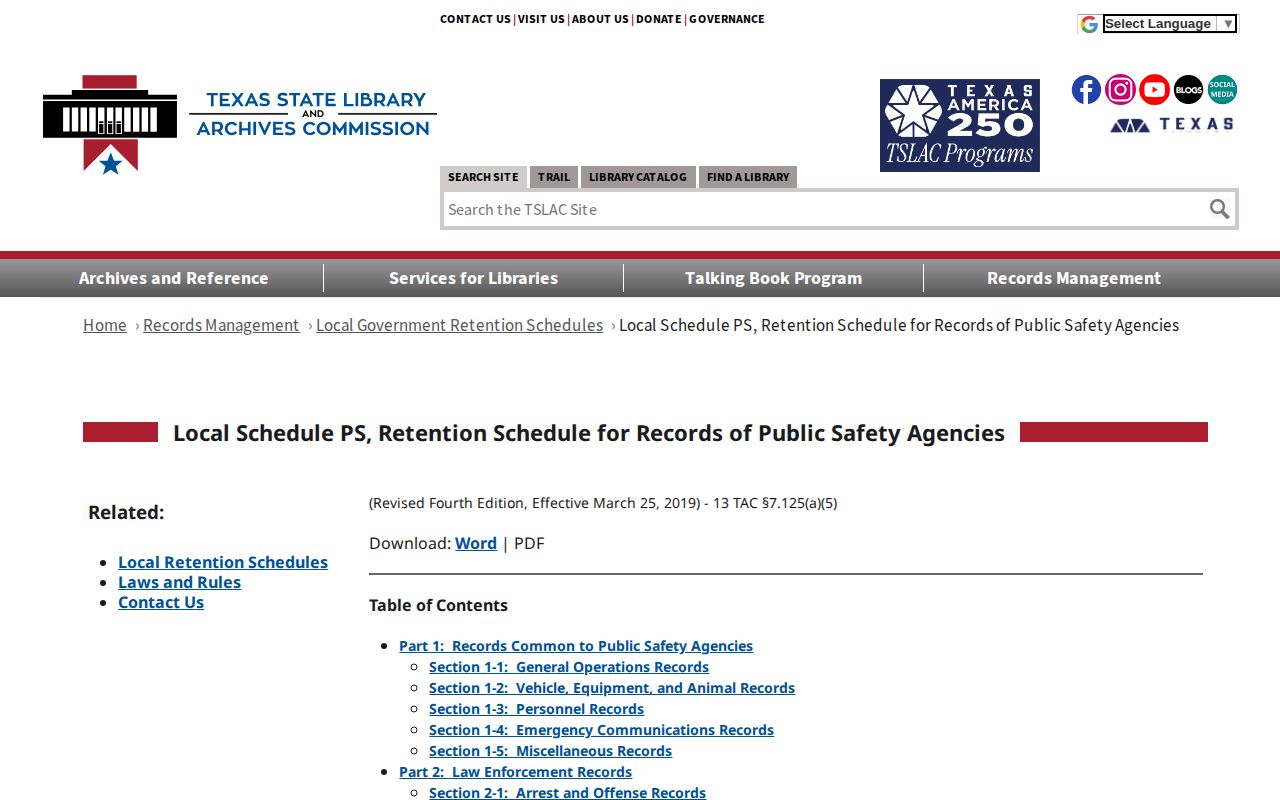The image size is (1280, 800).
Task: Click the magnifying glass search icon
Action: coord(1219,209)
